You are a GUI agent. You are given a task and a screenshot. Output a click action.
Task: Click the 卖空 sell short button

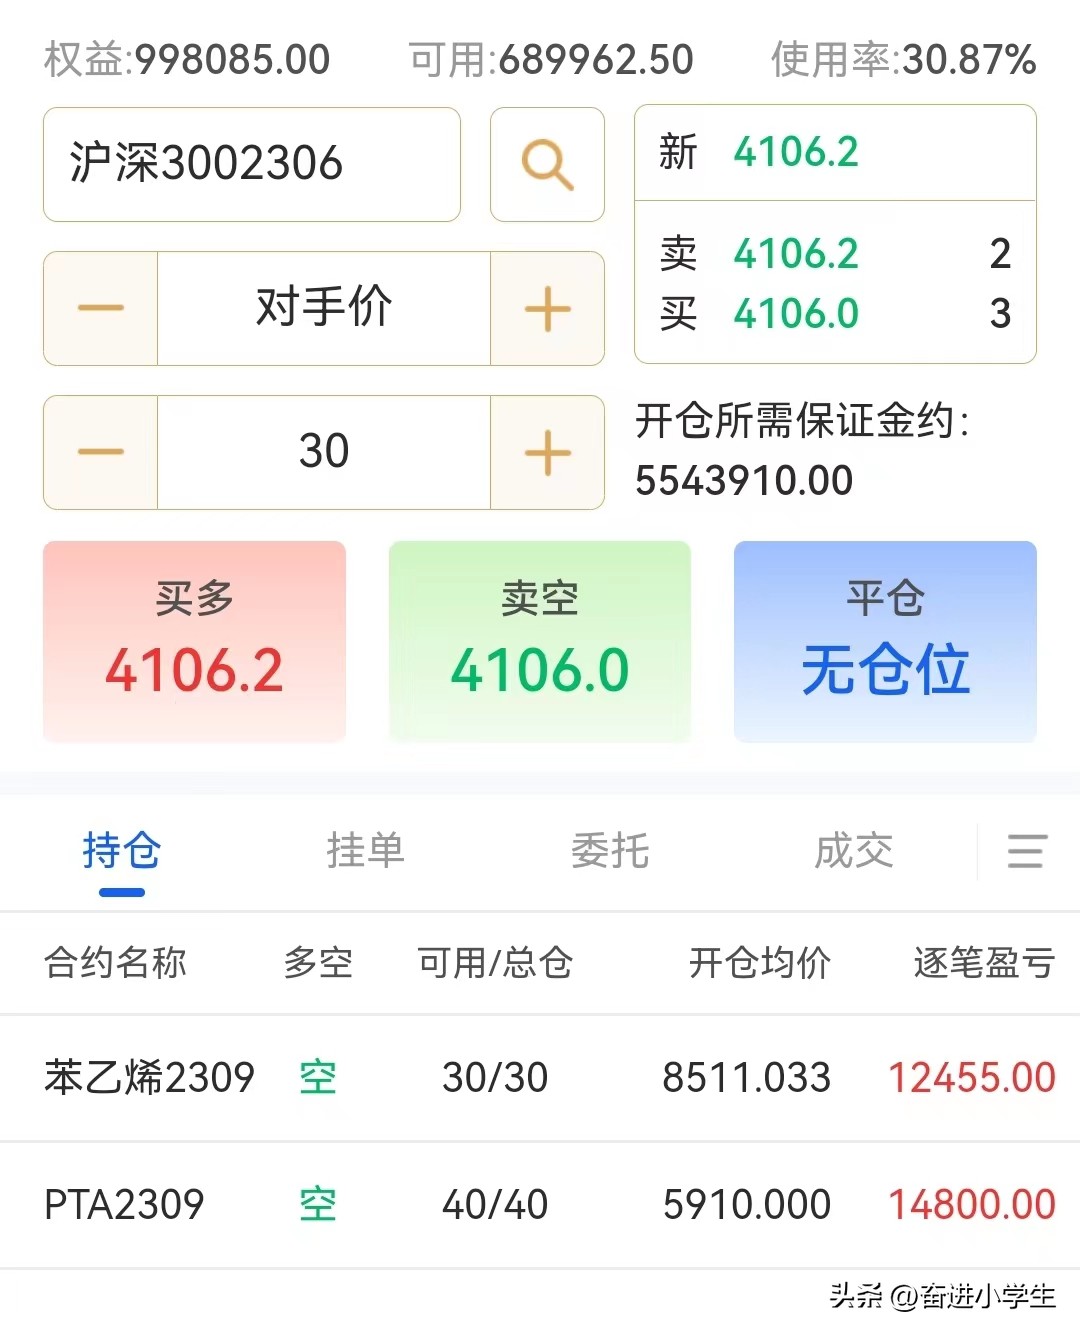tap(539, 641)
